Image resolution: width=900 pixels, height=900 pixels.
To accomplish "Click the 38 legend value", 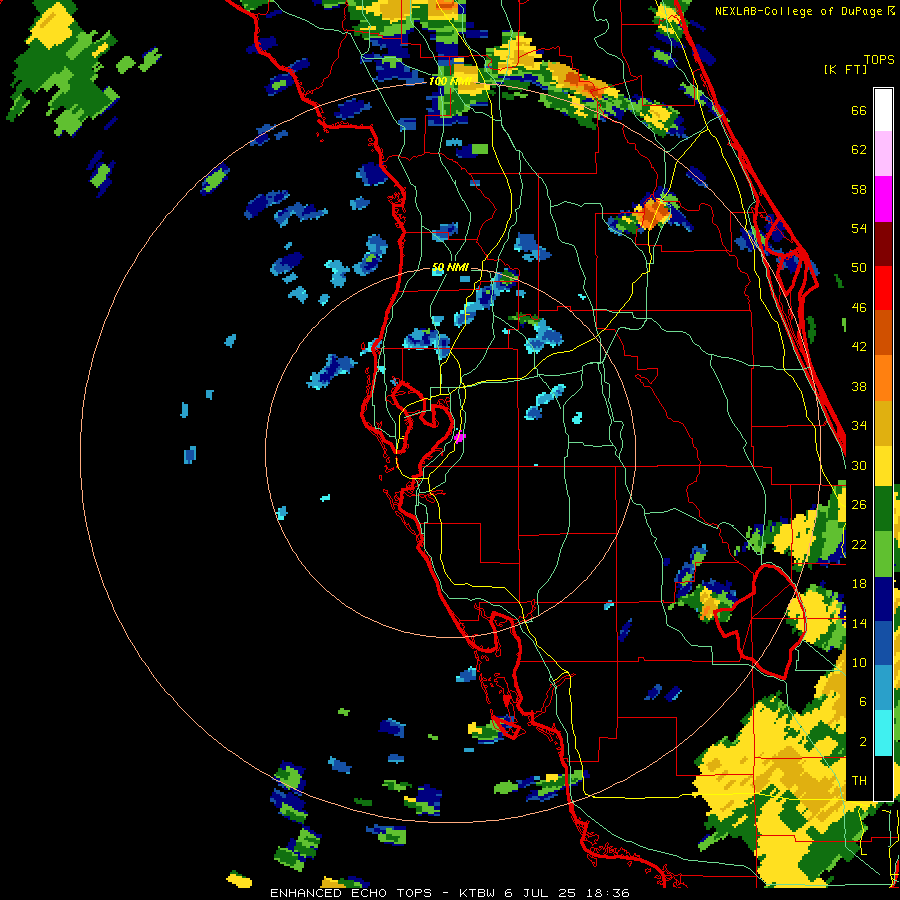I will [859, 386].
